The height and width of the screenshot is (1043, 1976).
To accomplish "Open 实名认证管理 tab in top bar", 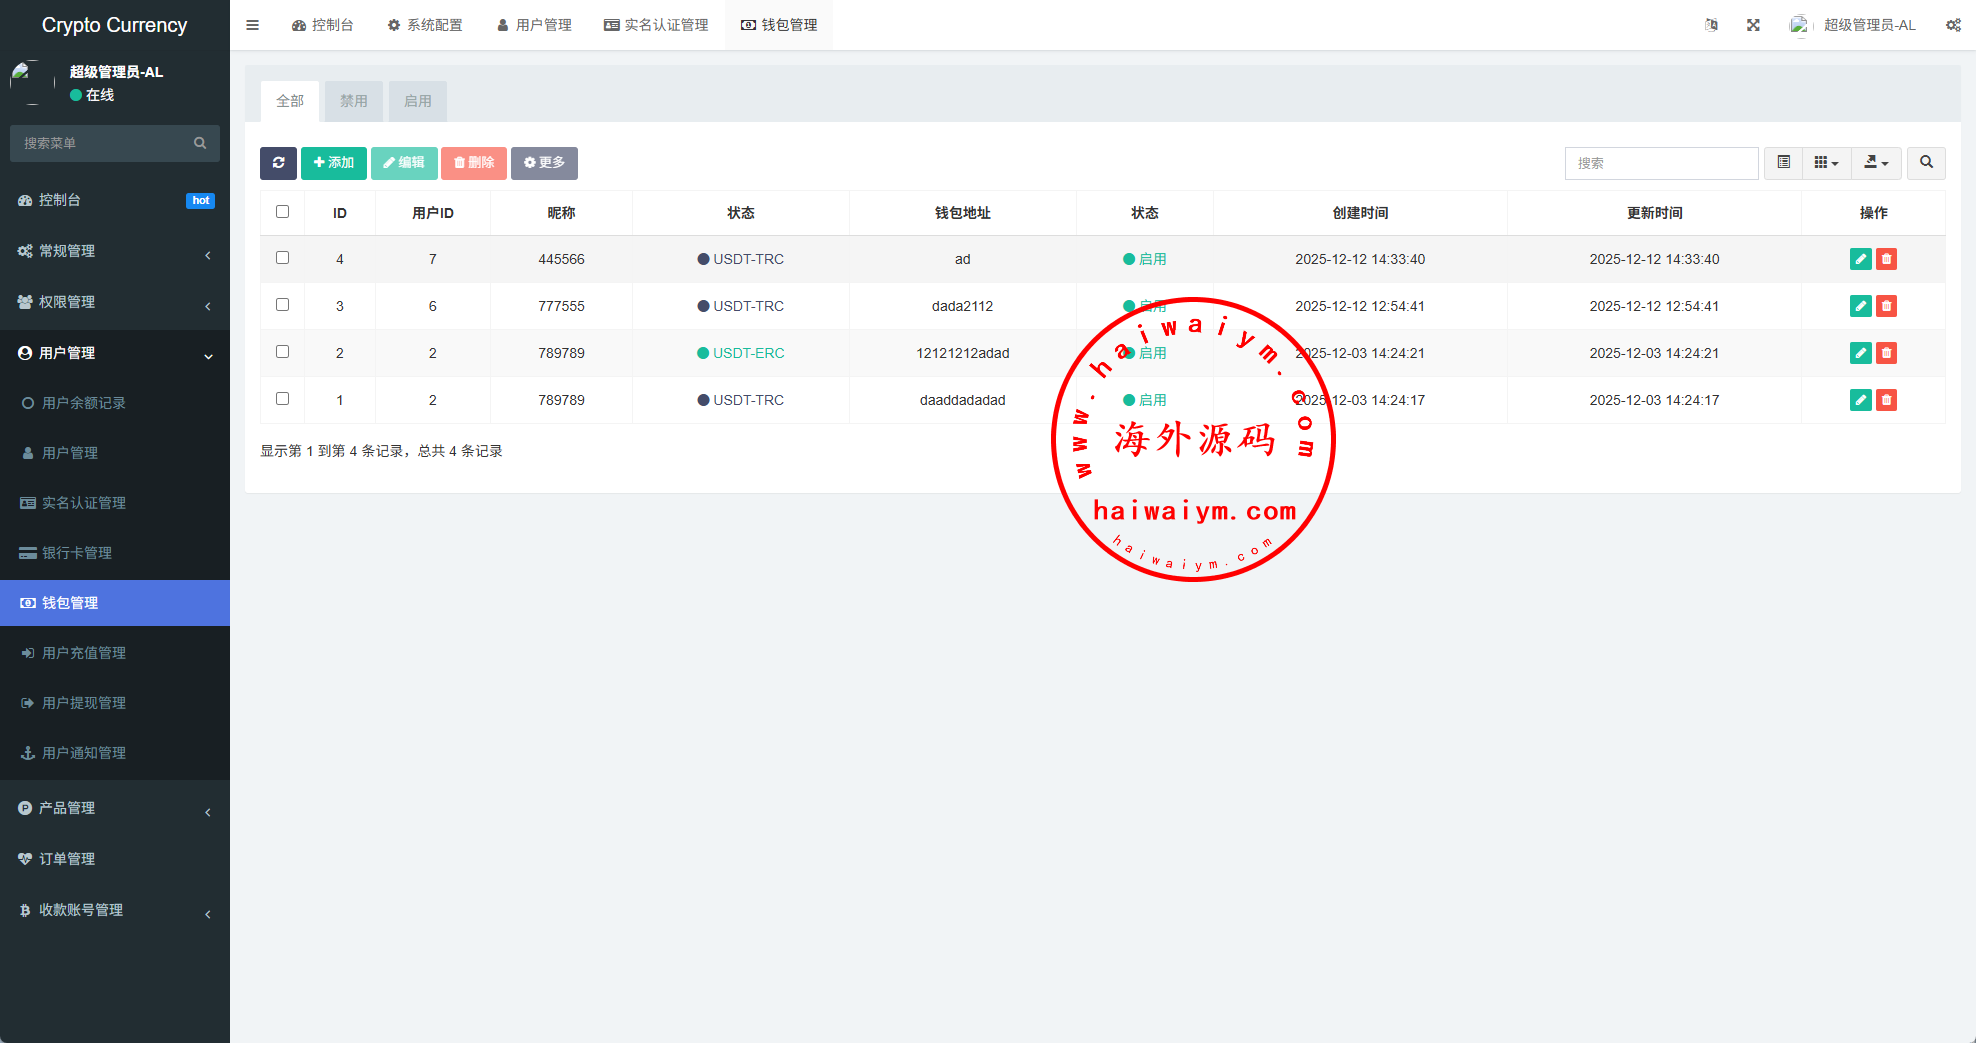I will (656, 25).
